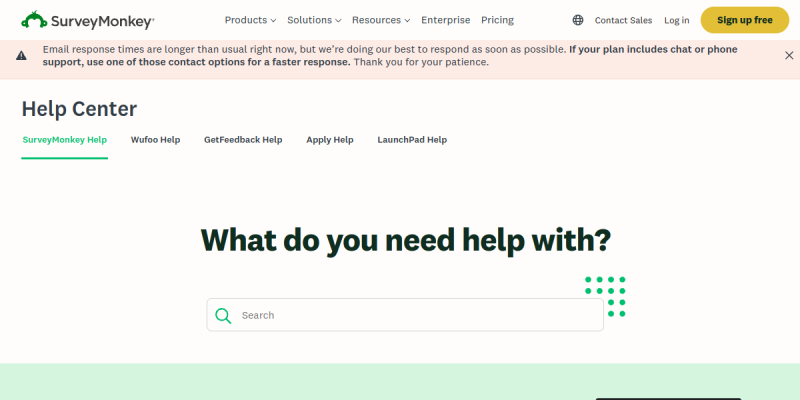The height and width of the screenshot is (400, 800).
Task: Click the 'What do you need help with?' heading
Action: point(406,240)
